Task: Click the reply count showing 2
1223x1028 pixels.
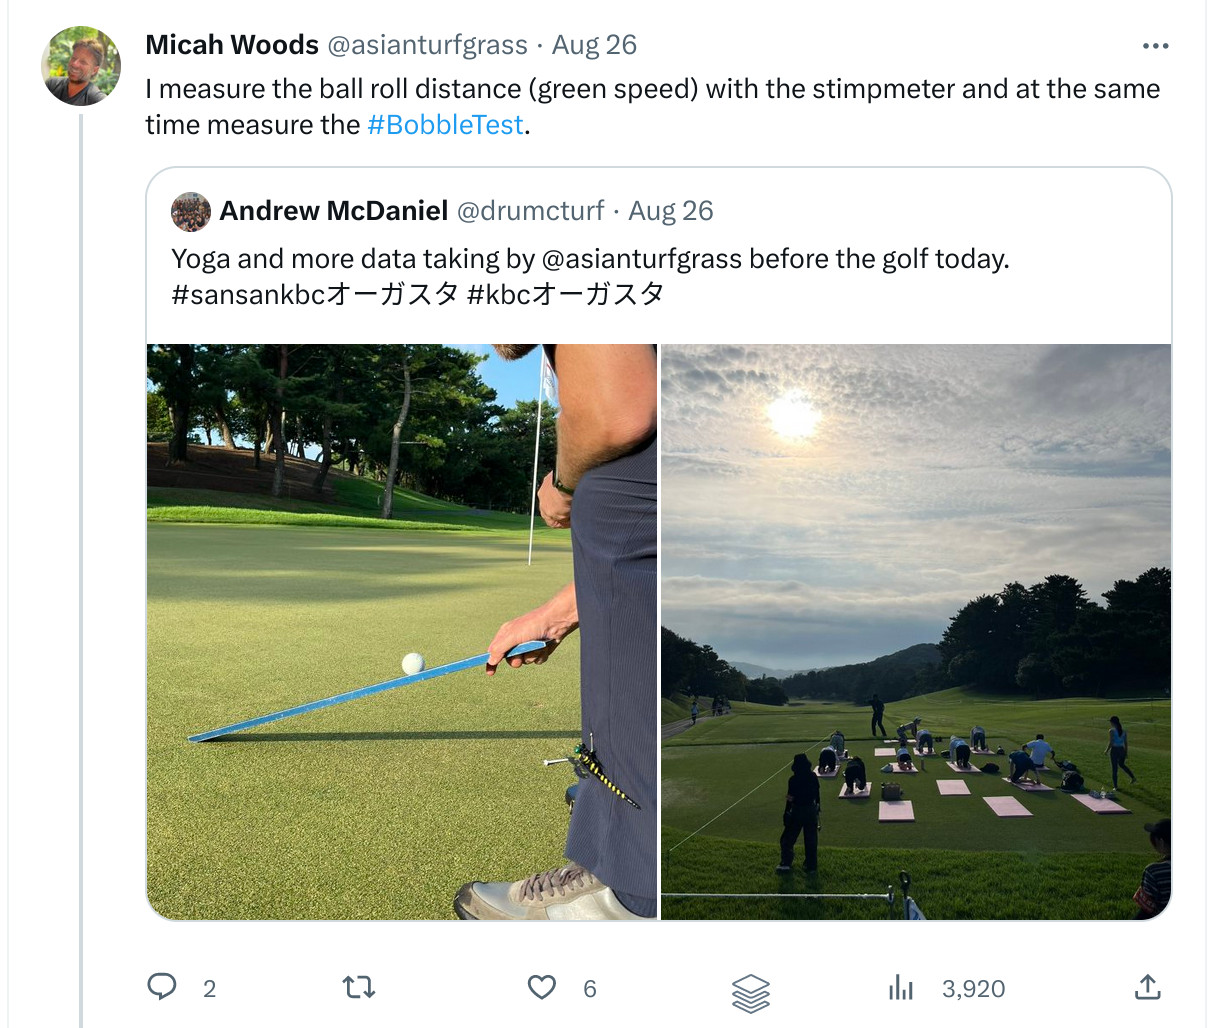Action: 208,988
